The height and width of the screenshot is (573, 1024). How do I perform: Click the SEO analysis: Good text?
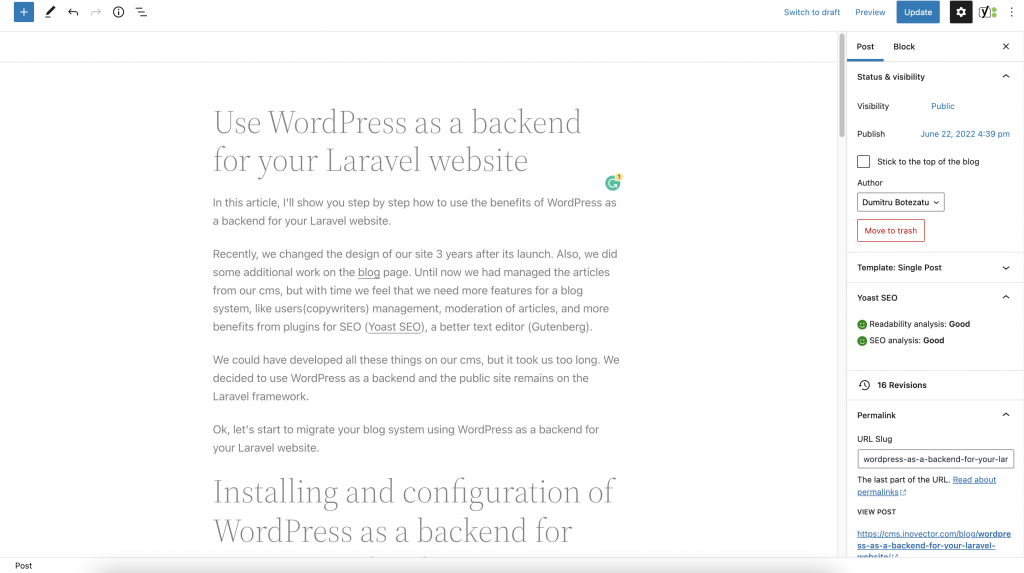[x=906, y=340]
